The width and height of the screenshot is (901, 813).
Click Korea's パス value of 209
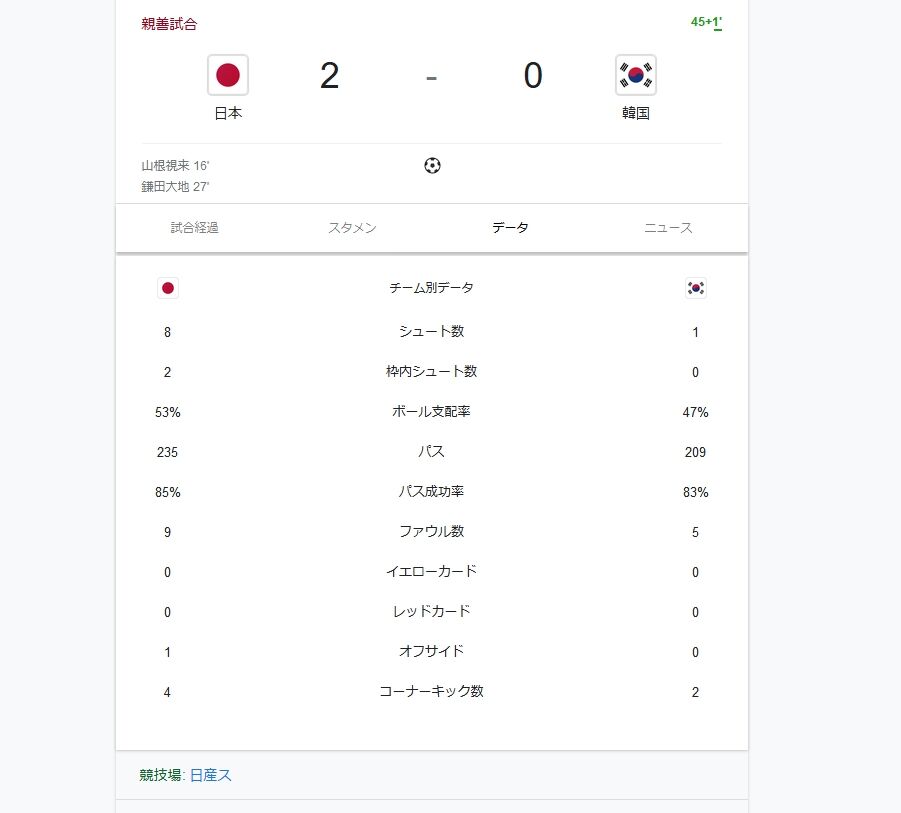point(696,452)
